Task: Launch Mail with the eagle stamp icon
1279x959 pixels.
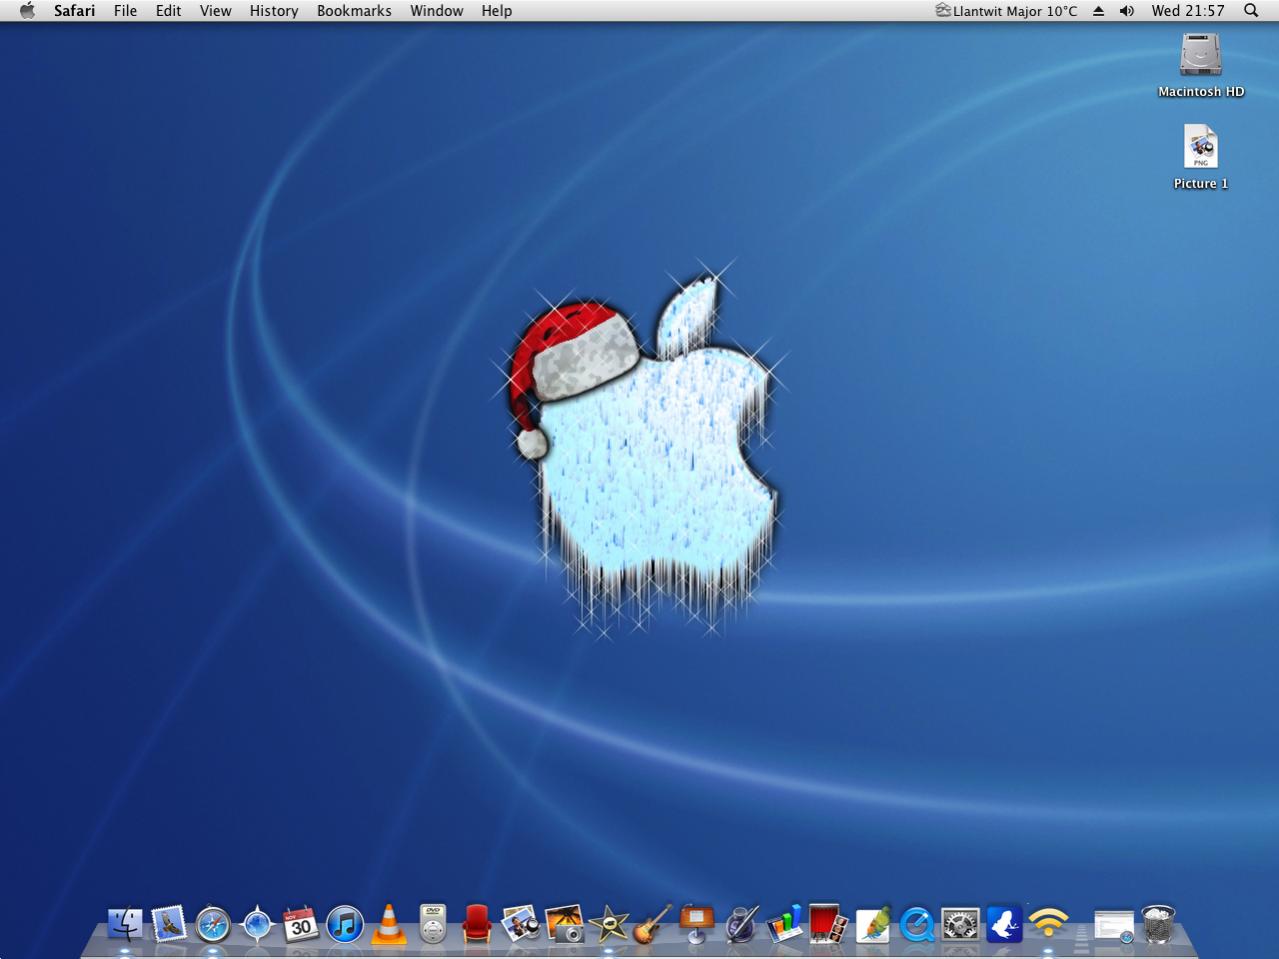Action: click(x=169, y=924)
